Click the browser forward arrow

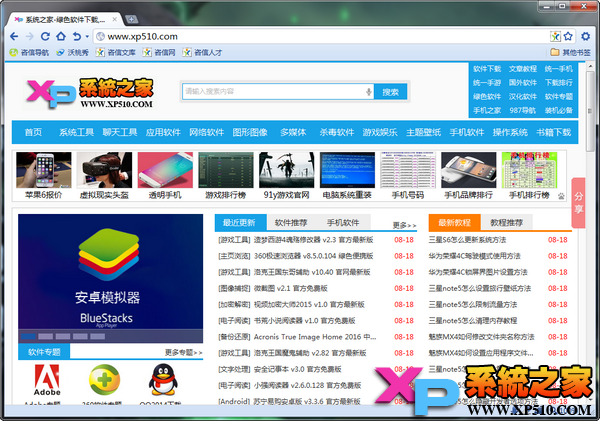click(x=29, y=36)
